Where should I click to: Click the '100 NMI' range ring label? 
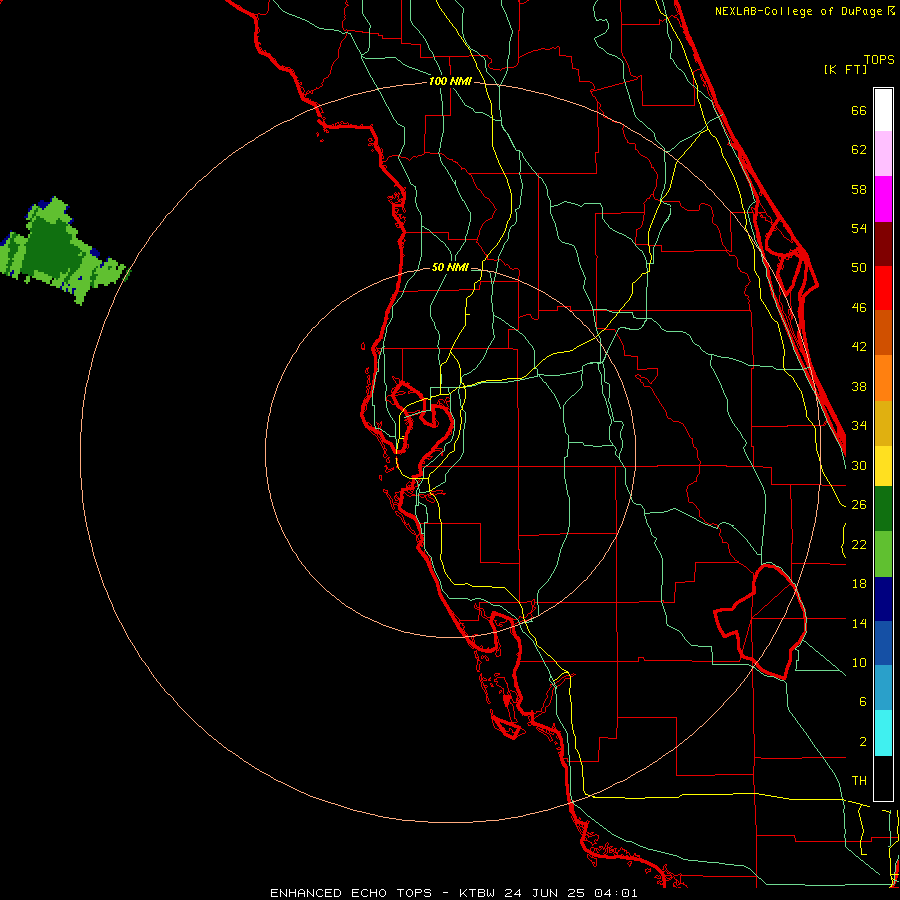click(450, 82)
